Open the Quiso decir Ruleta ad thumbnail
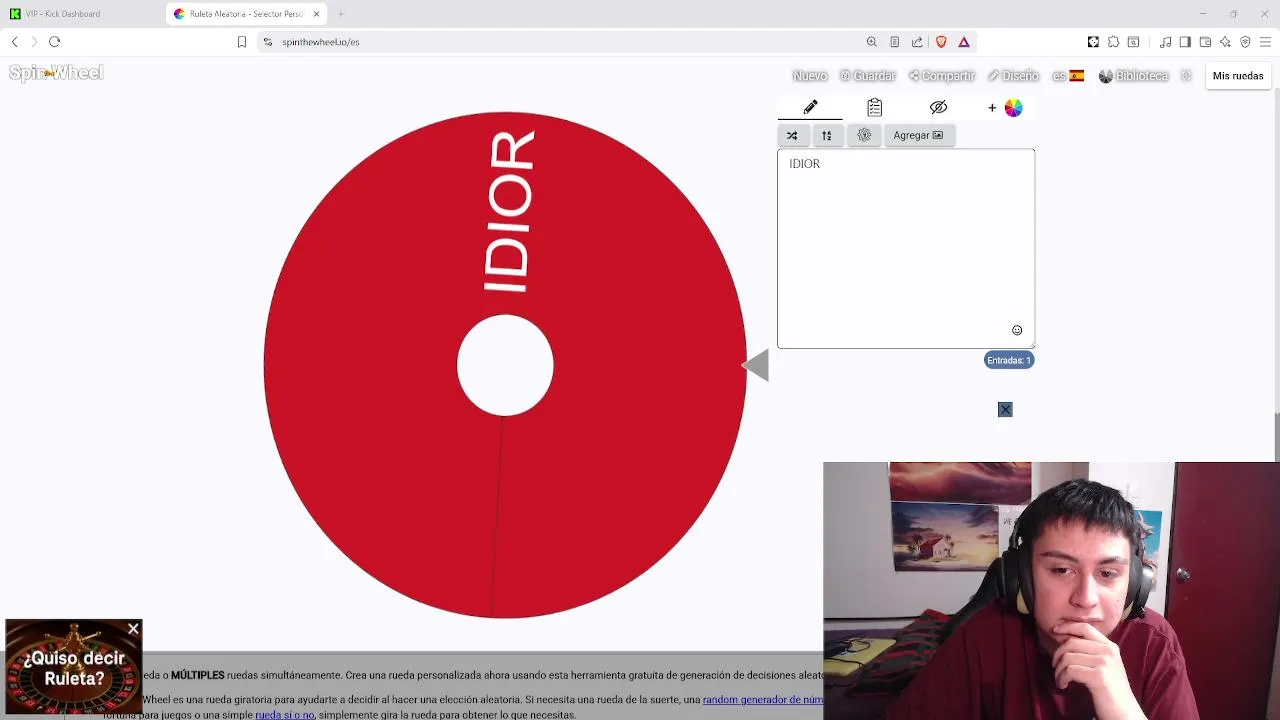Screen dimensions: 1280x720 point(73,667)
